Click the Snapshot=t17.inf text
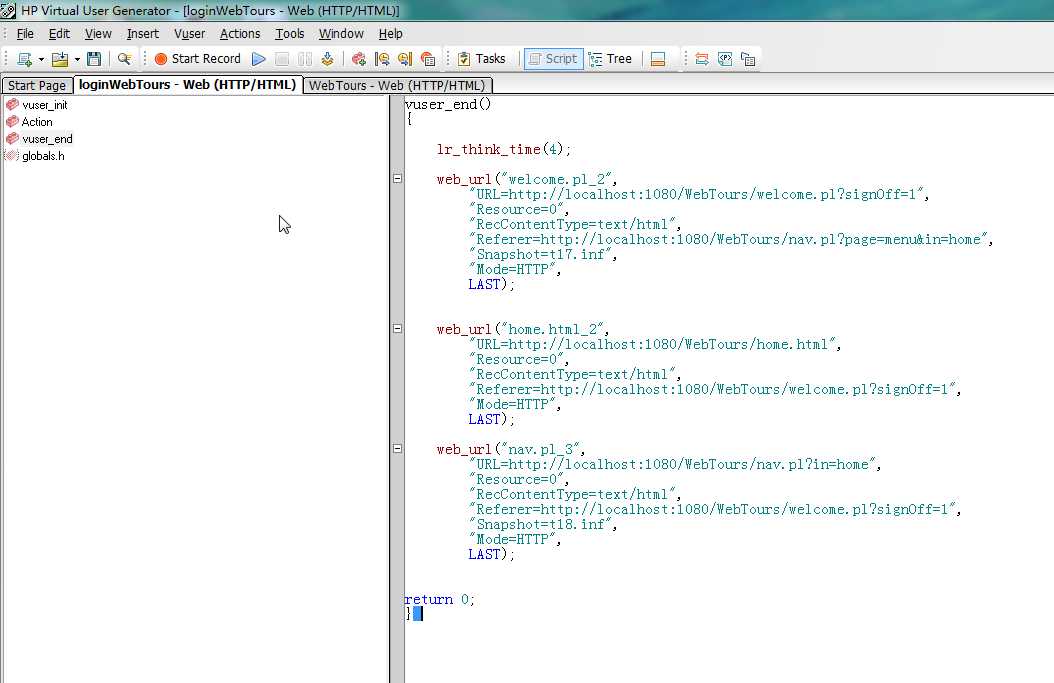Screen dimensions: 1054x683 coord(542,255)
